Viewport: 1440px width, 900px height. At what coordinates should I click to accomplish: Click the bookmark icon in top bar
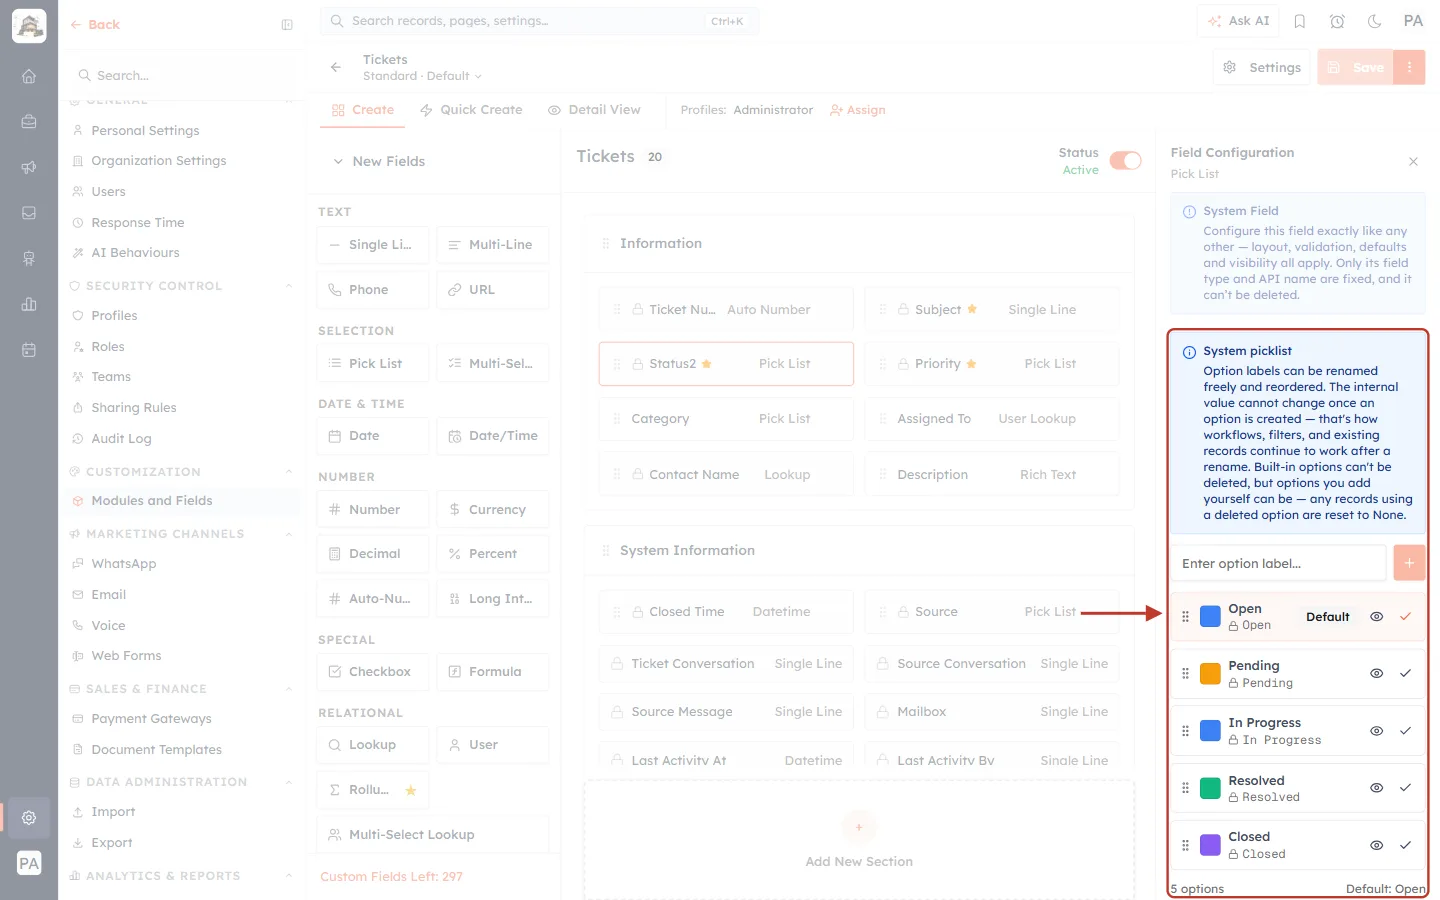point(1300,21)
